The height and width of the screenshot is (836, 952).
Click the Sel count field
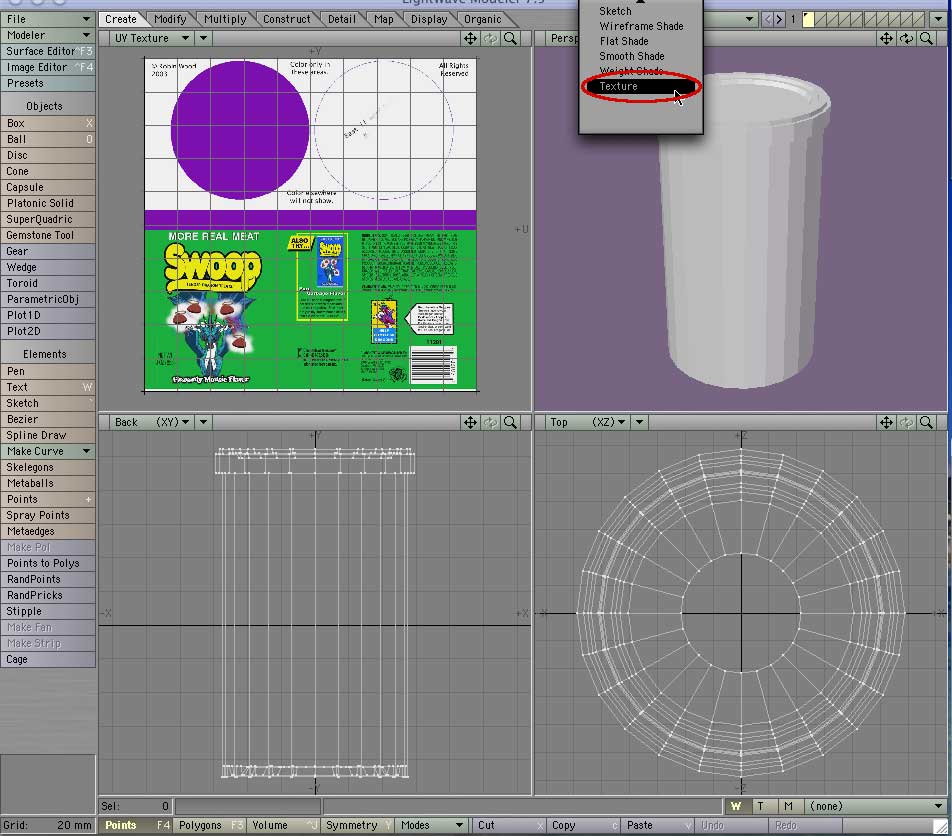pyautogui.click(x=135, y=806)
